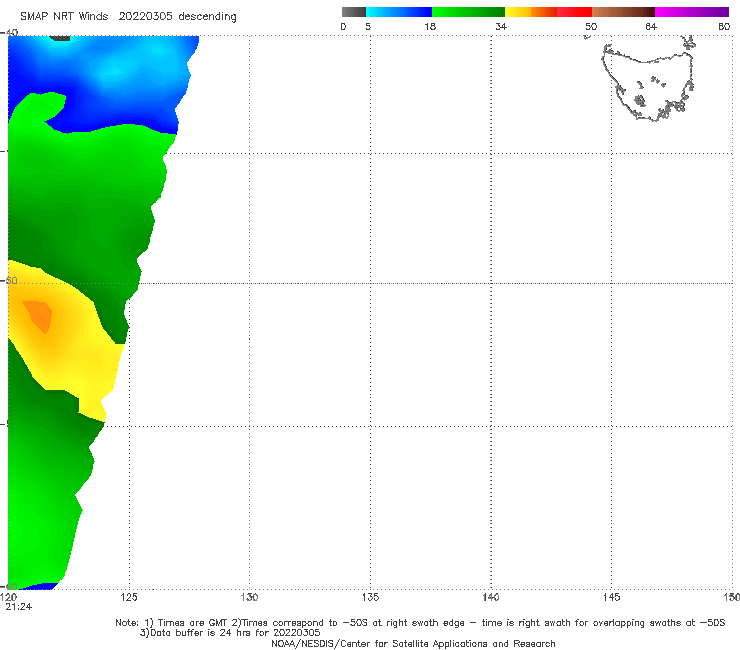
Task: Click the longitude label '130'
Action: (x=249, y=597)
